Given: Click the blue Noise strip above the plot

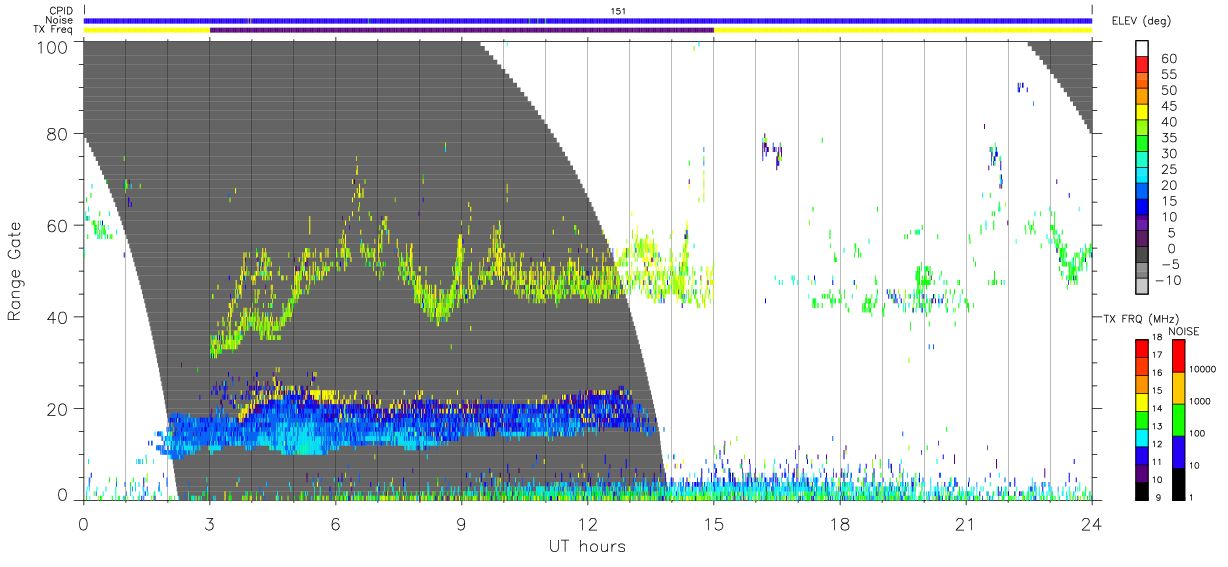Looking at the screenshot, I should pos(588,20).
